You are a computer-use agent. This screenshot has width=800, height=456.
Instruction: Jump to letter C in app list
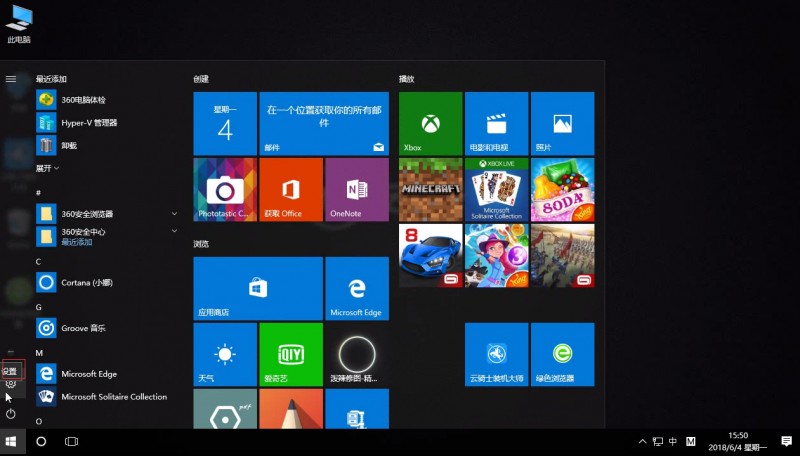38,262
